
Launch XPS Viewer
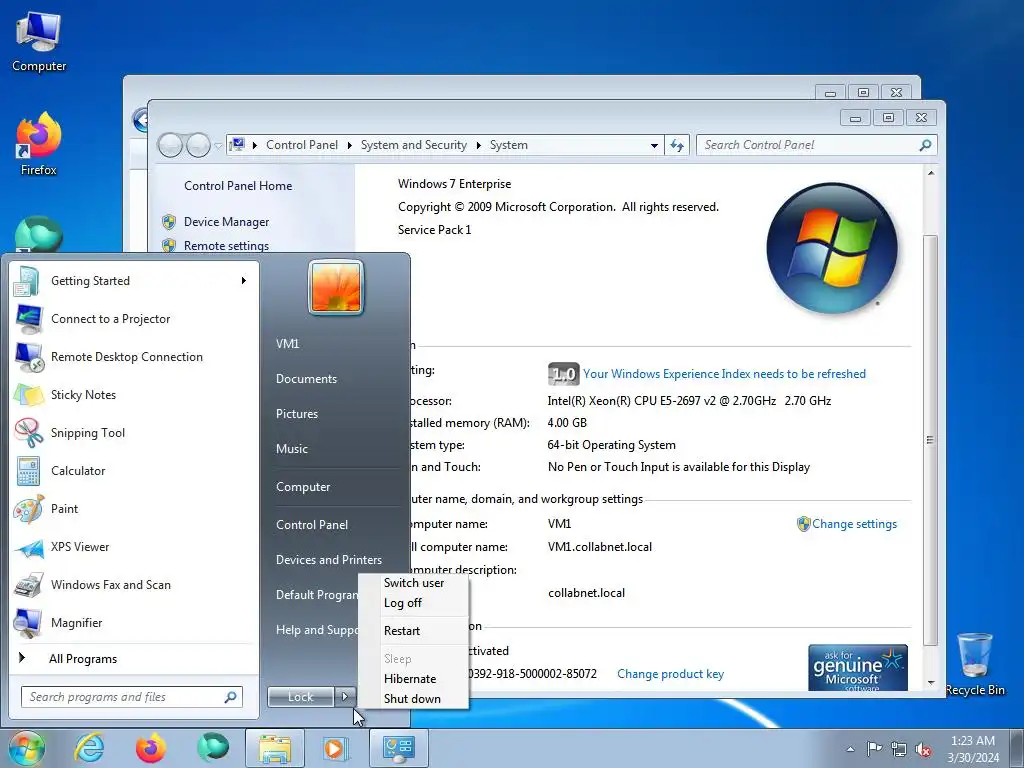pos(134,547)
